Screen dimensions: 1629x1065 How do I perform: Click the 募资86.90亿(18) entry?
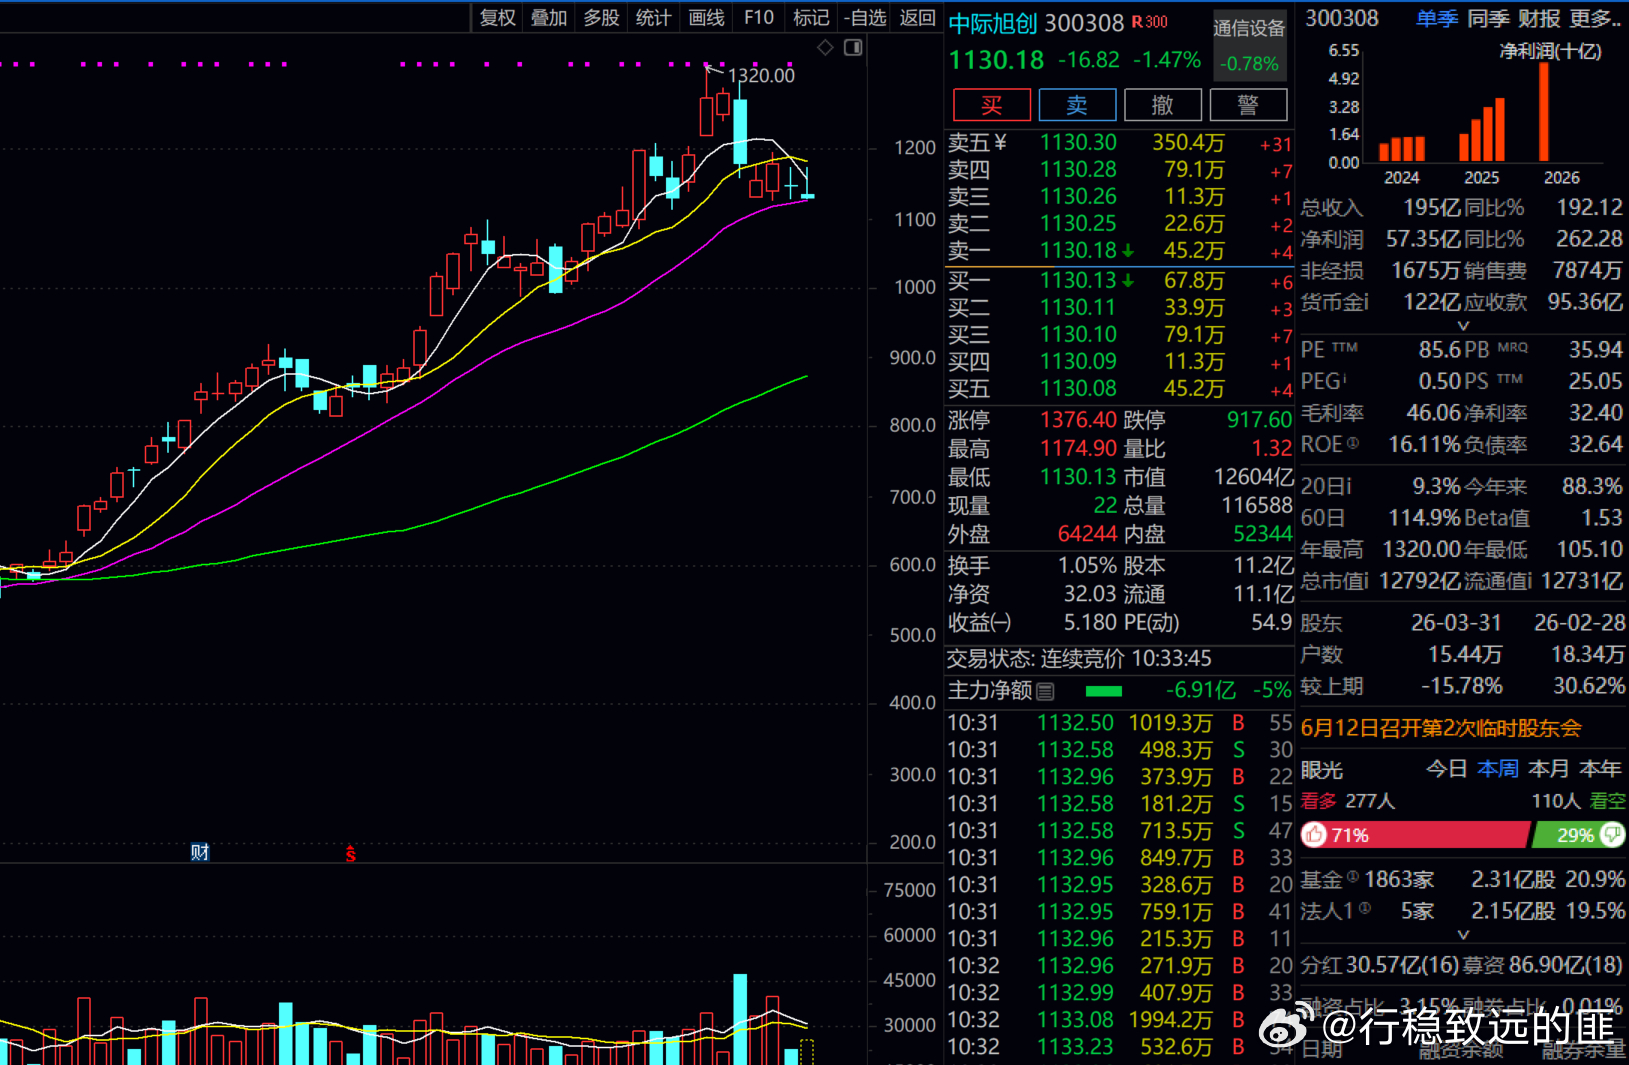click(1544, 965)
